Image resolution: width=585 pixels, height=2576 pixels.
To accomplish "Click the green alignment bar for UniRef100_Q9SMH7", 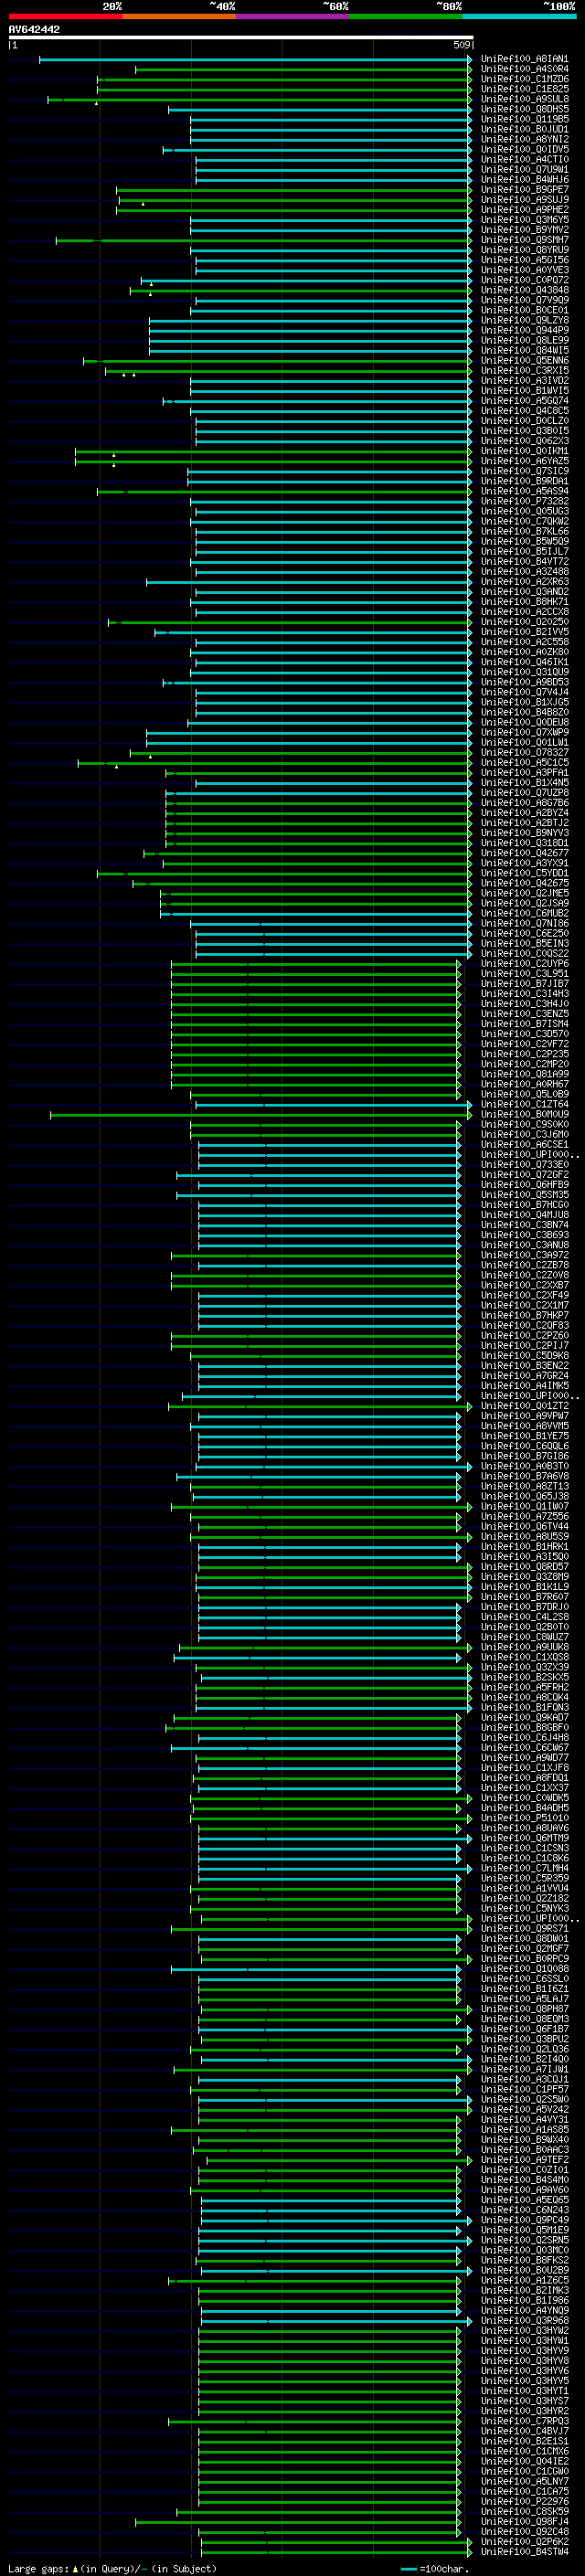I will click(264, 240).
